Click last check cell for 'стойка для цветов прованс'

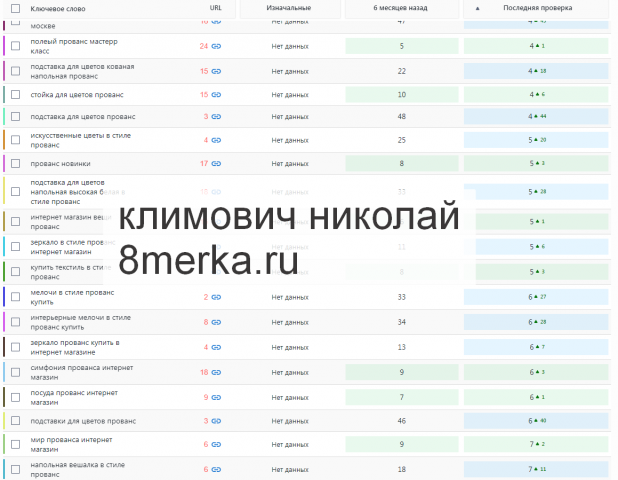pos(536,95)
